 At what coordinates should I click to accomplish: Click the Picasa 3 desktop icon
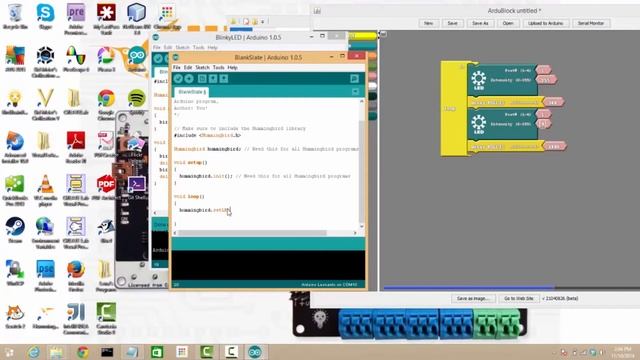(x=106, y=59)
